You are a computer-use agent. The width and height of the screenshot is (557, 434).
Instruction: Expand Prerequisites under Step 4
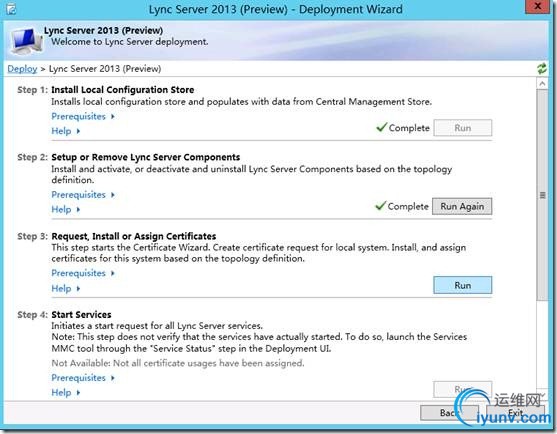click(x=83, y=378)
